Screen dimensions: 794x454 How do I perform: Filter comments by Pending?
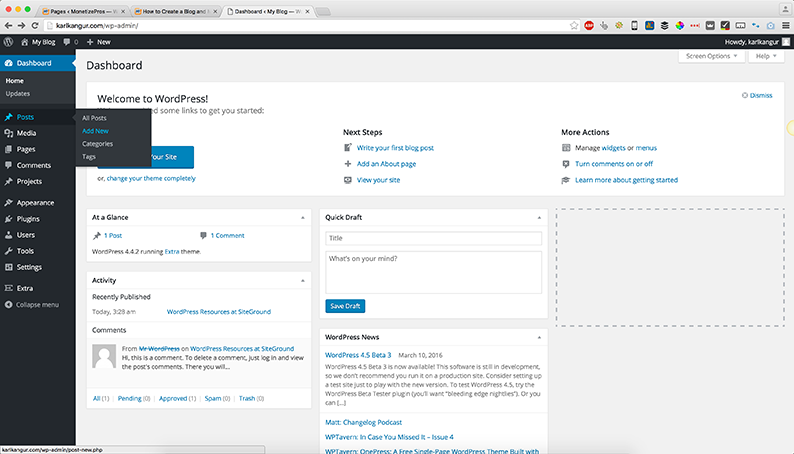[x=130, y=398]
